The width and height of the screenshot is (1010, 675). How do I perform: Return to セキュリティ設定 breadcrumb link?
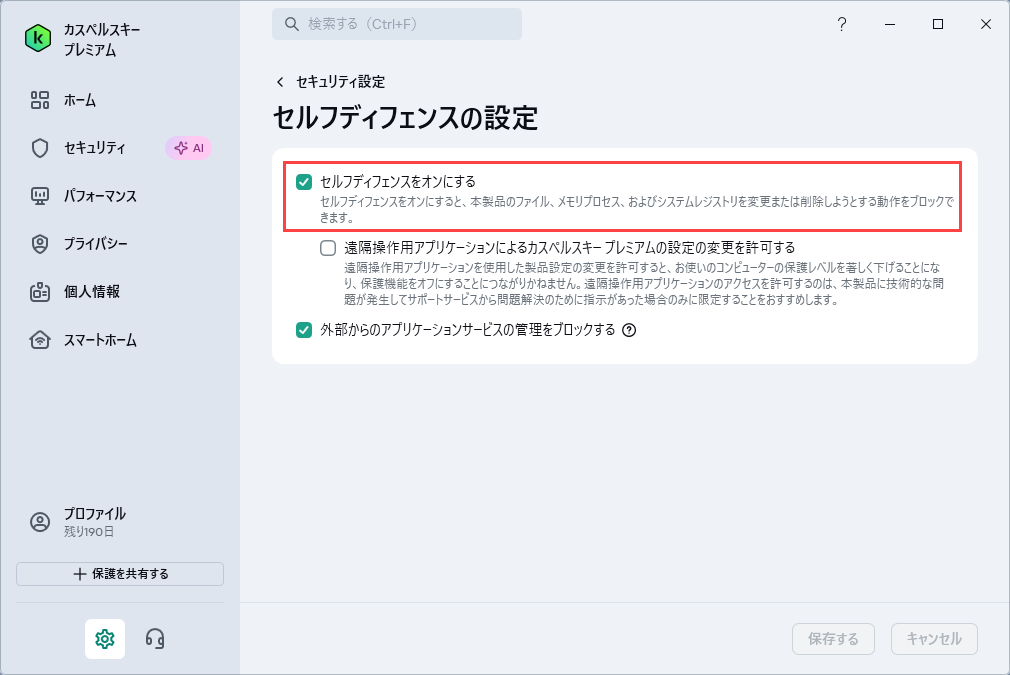pos(341,82)
